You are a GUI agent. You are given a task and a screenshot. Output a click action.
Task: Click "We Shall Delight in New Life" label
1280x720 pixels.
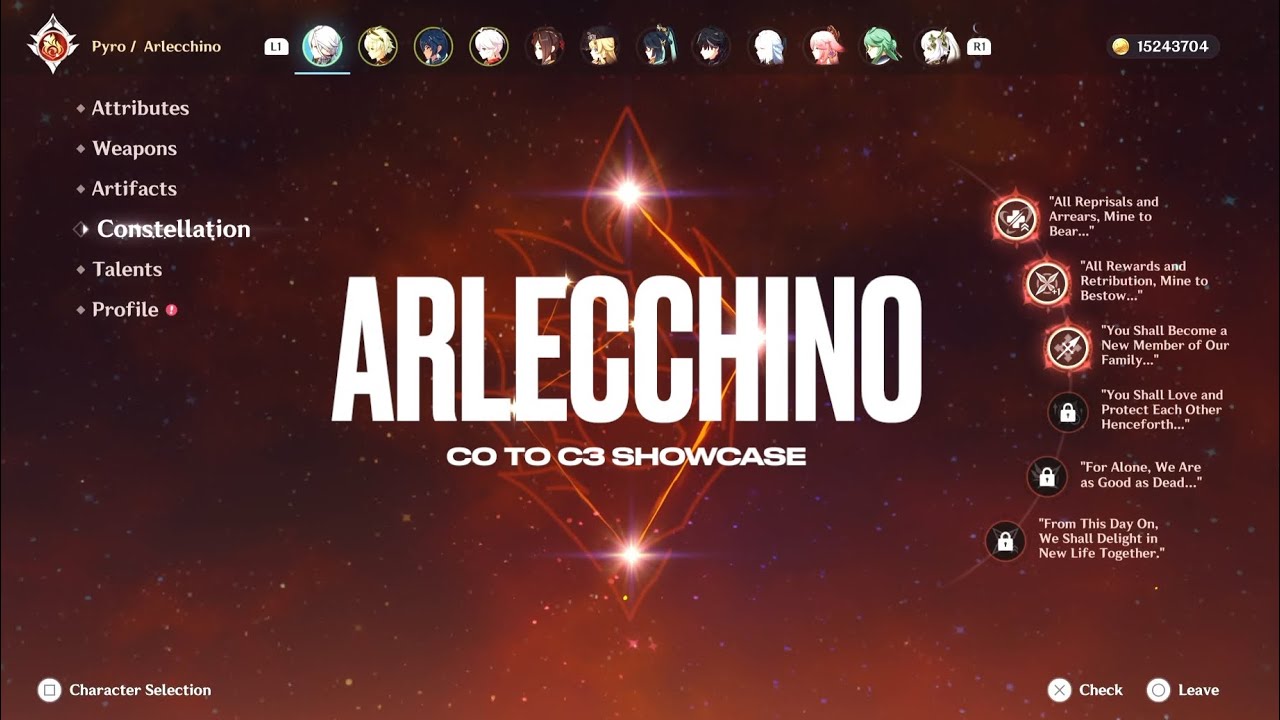[x=1101, y=539]
